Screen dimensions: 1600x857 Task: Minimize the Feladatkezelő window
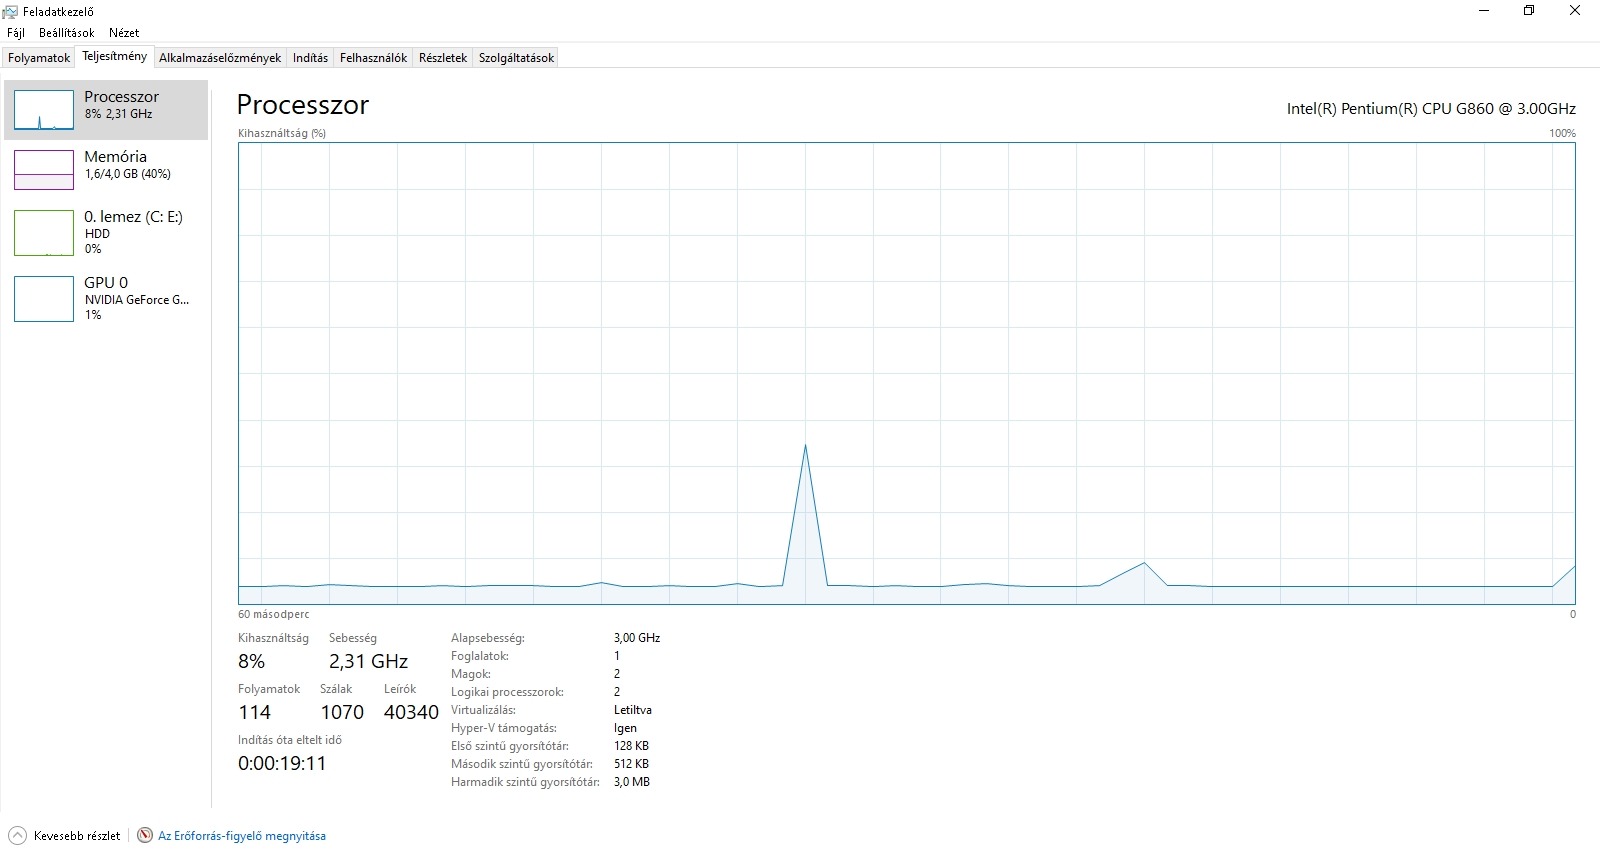(x=1484, y=11)
